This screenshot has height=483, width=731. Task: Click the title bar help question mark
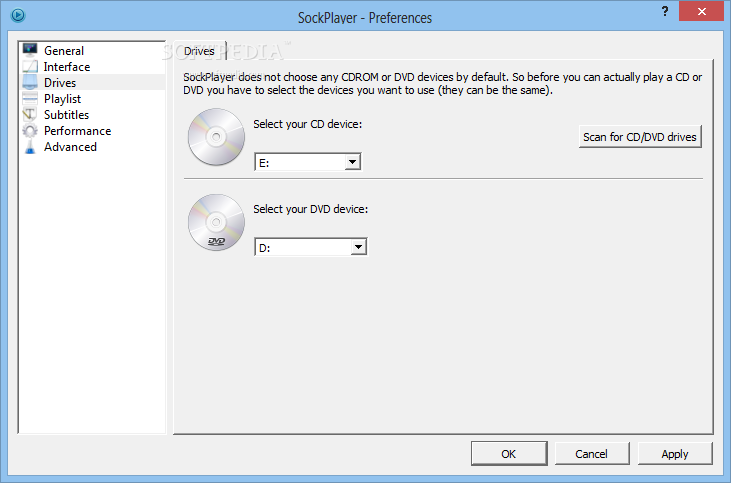(x=637, y=11)
